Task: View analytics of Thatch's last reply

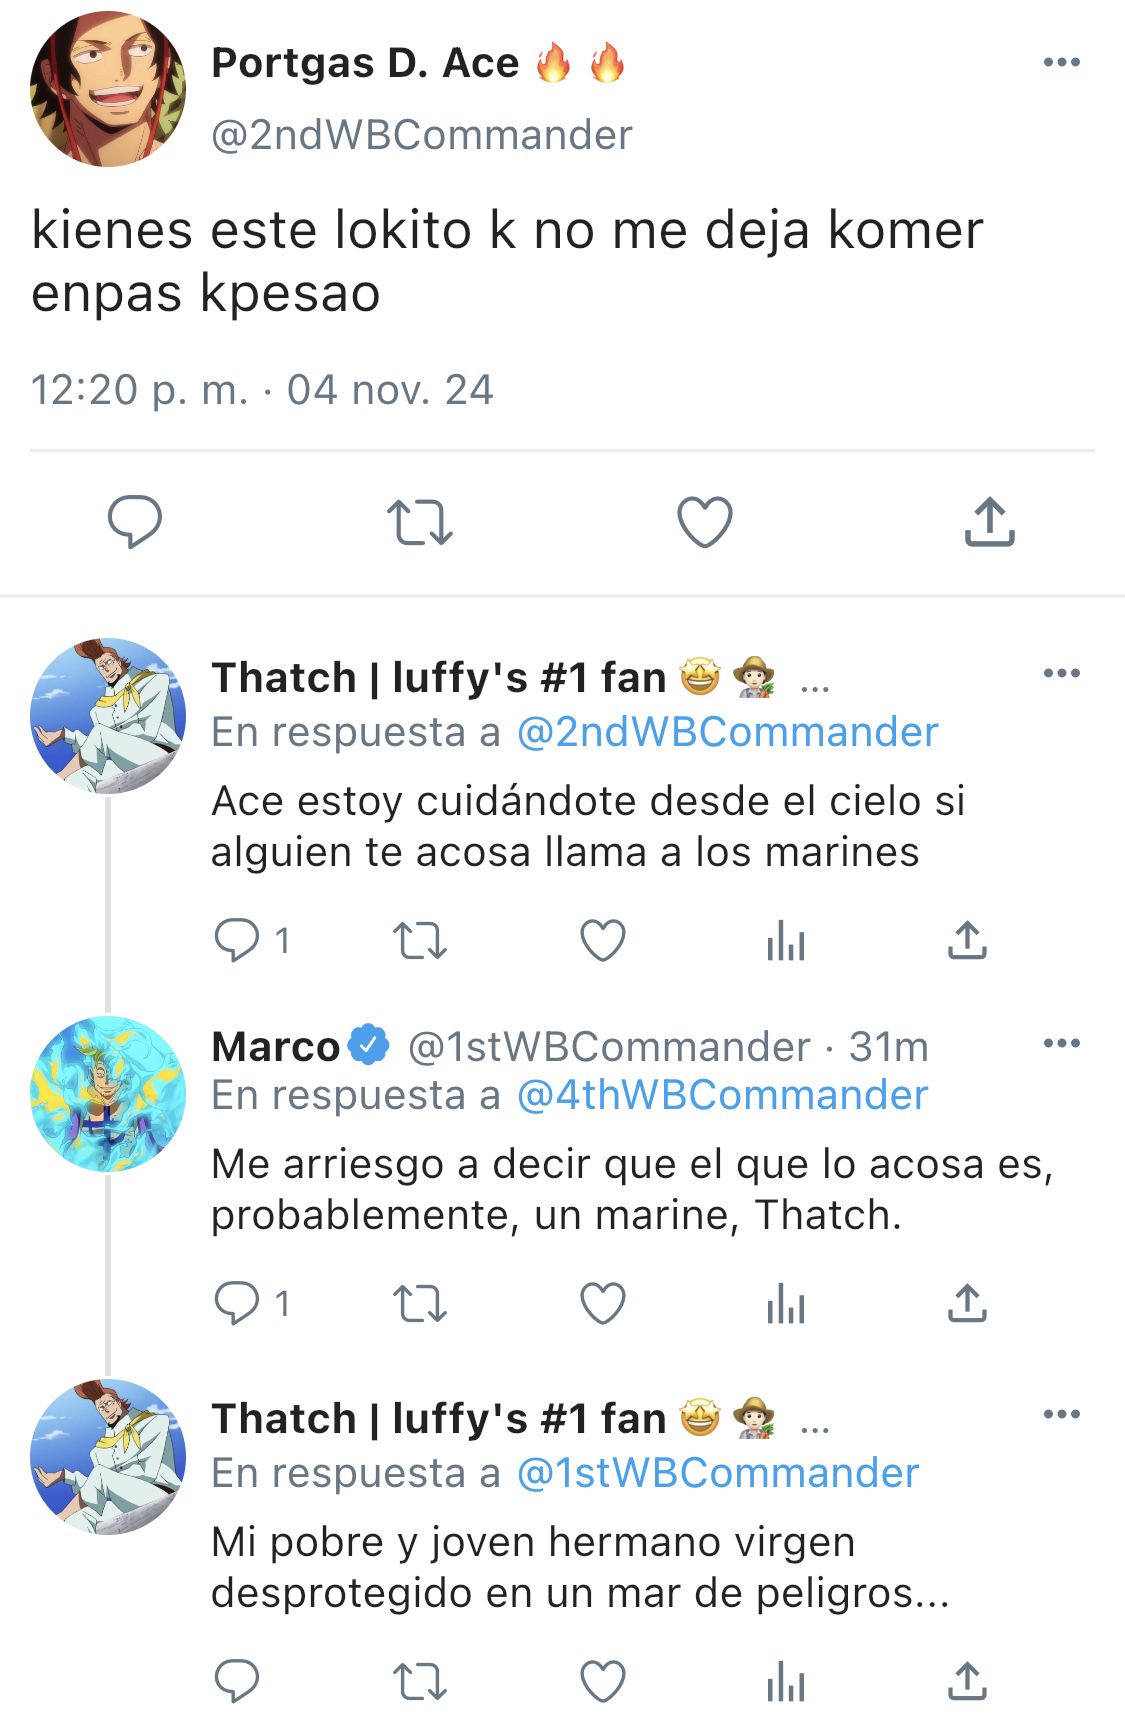Action: 786,1682
